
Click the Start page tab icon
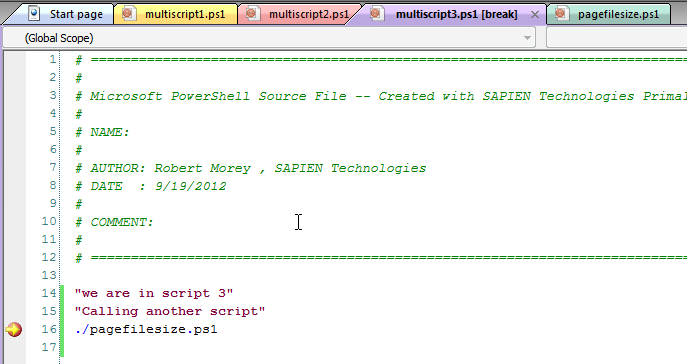[34, 13]
